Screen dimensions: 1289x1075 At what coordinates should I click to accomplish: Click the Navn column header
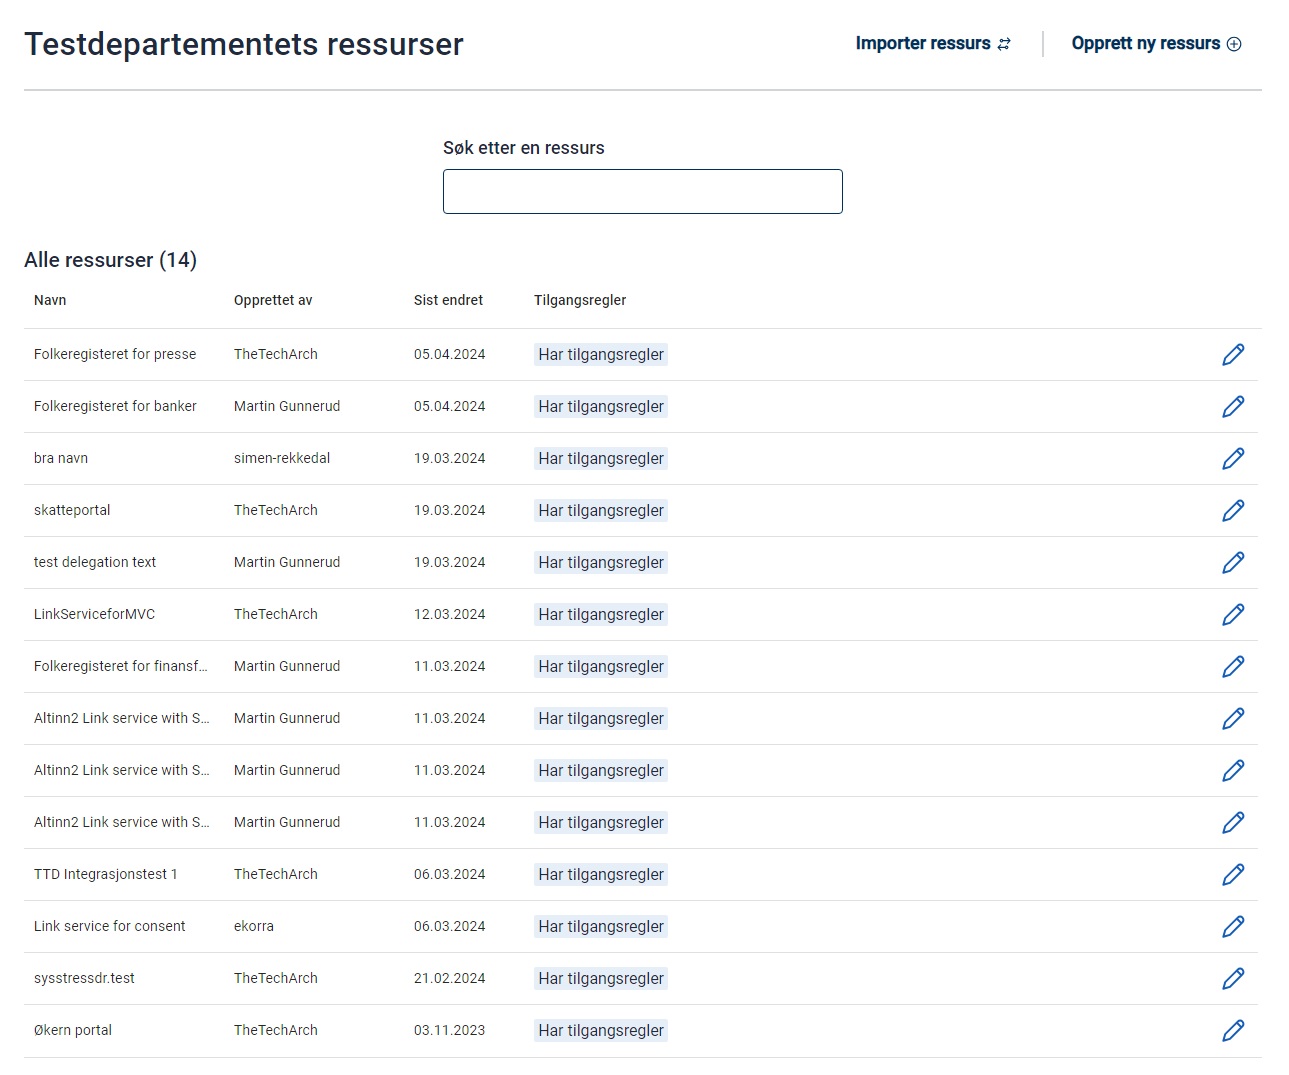click(x=50, y=301)
